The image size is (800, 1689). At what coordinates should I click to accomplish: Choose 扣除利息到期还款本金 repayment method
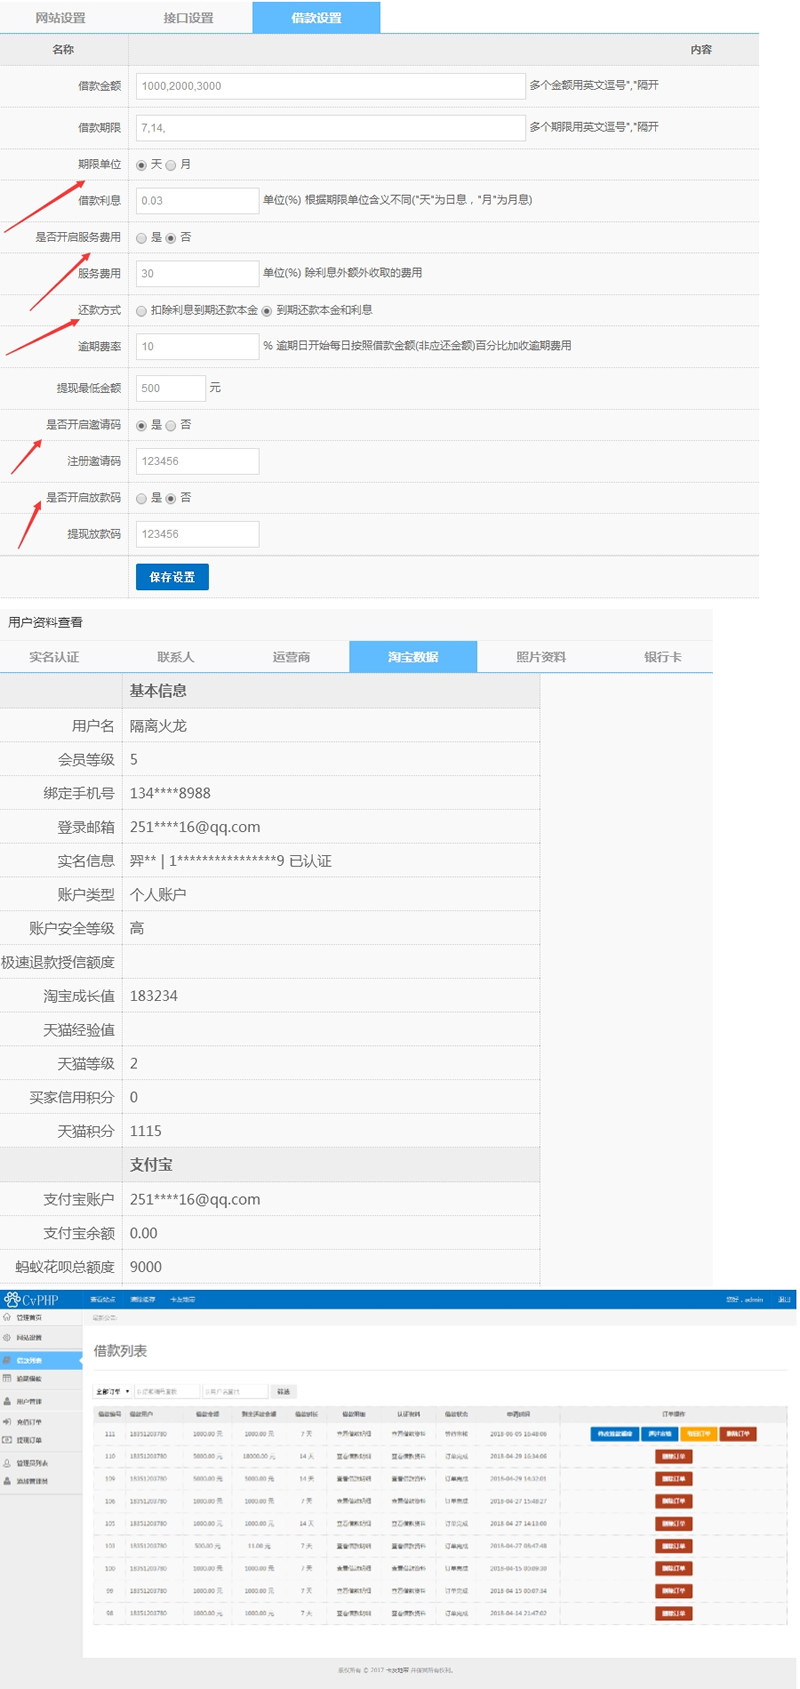[142, 311]
